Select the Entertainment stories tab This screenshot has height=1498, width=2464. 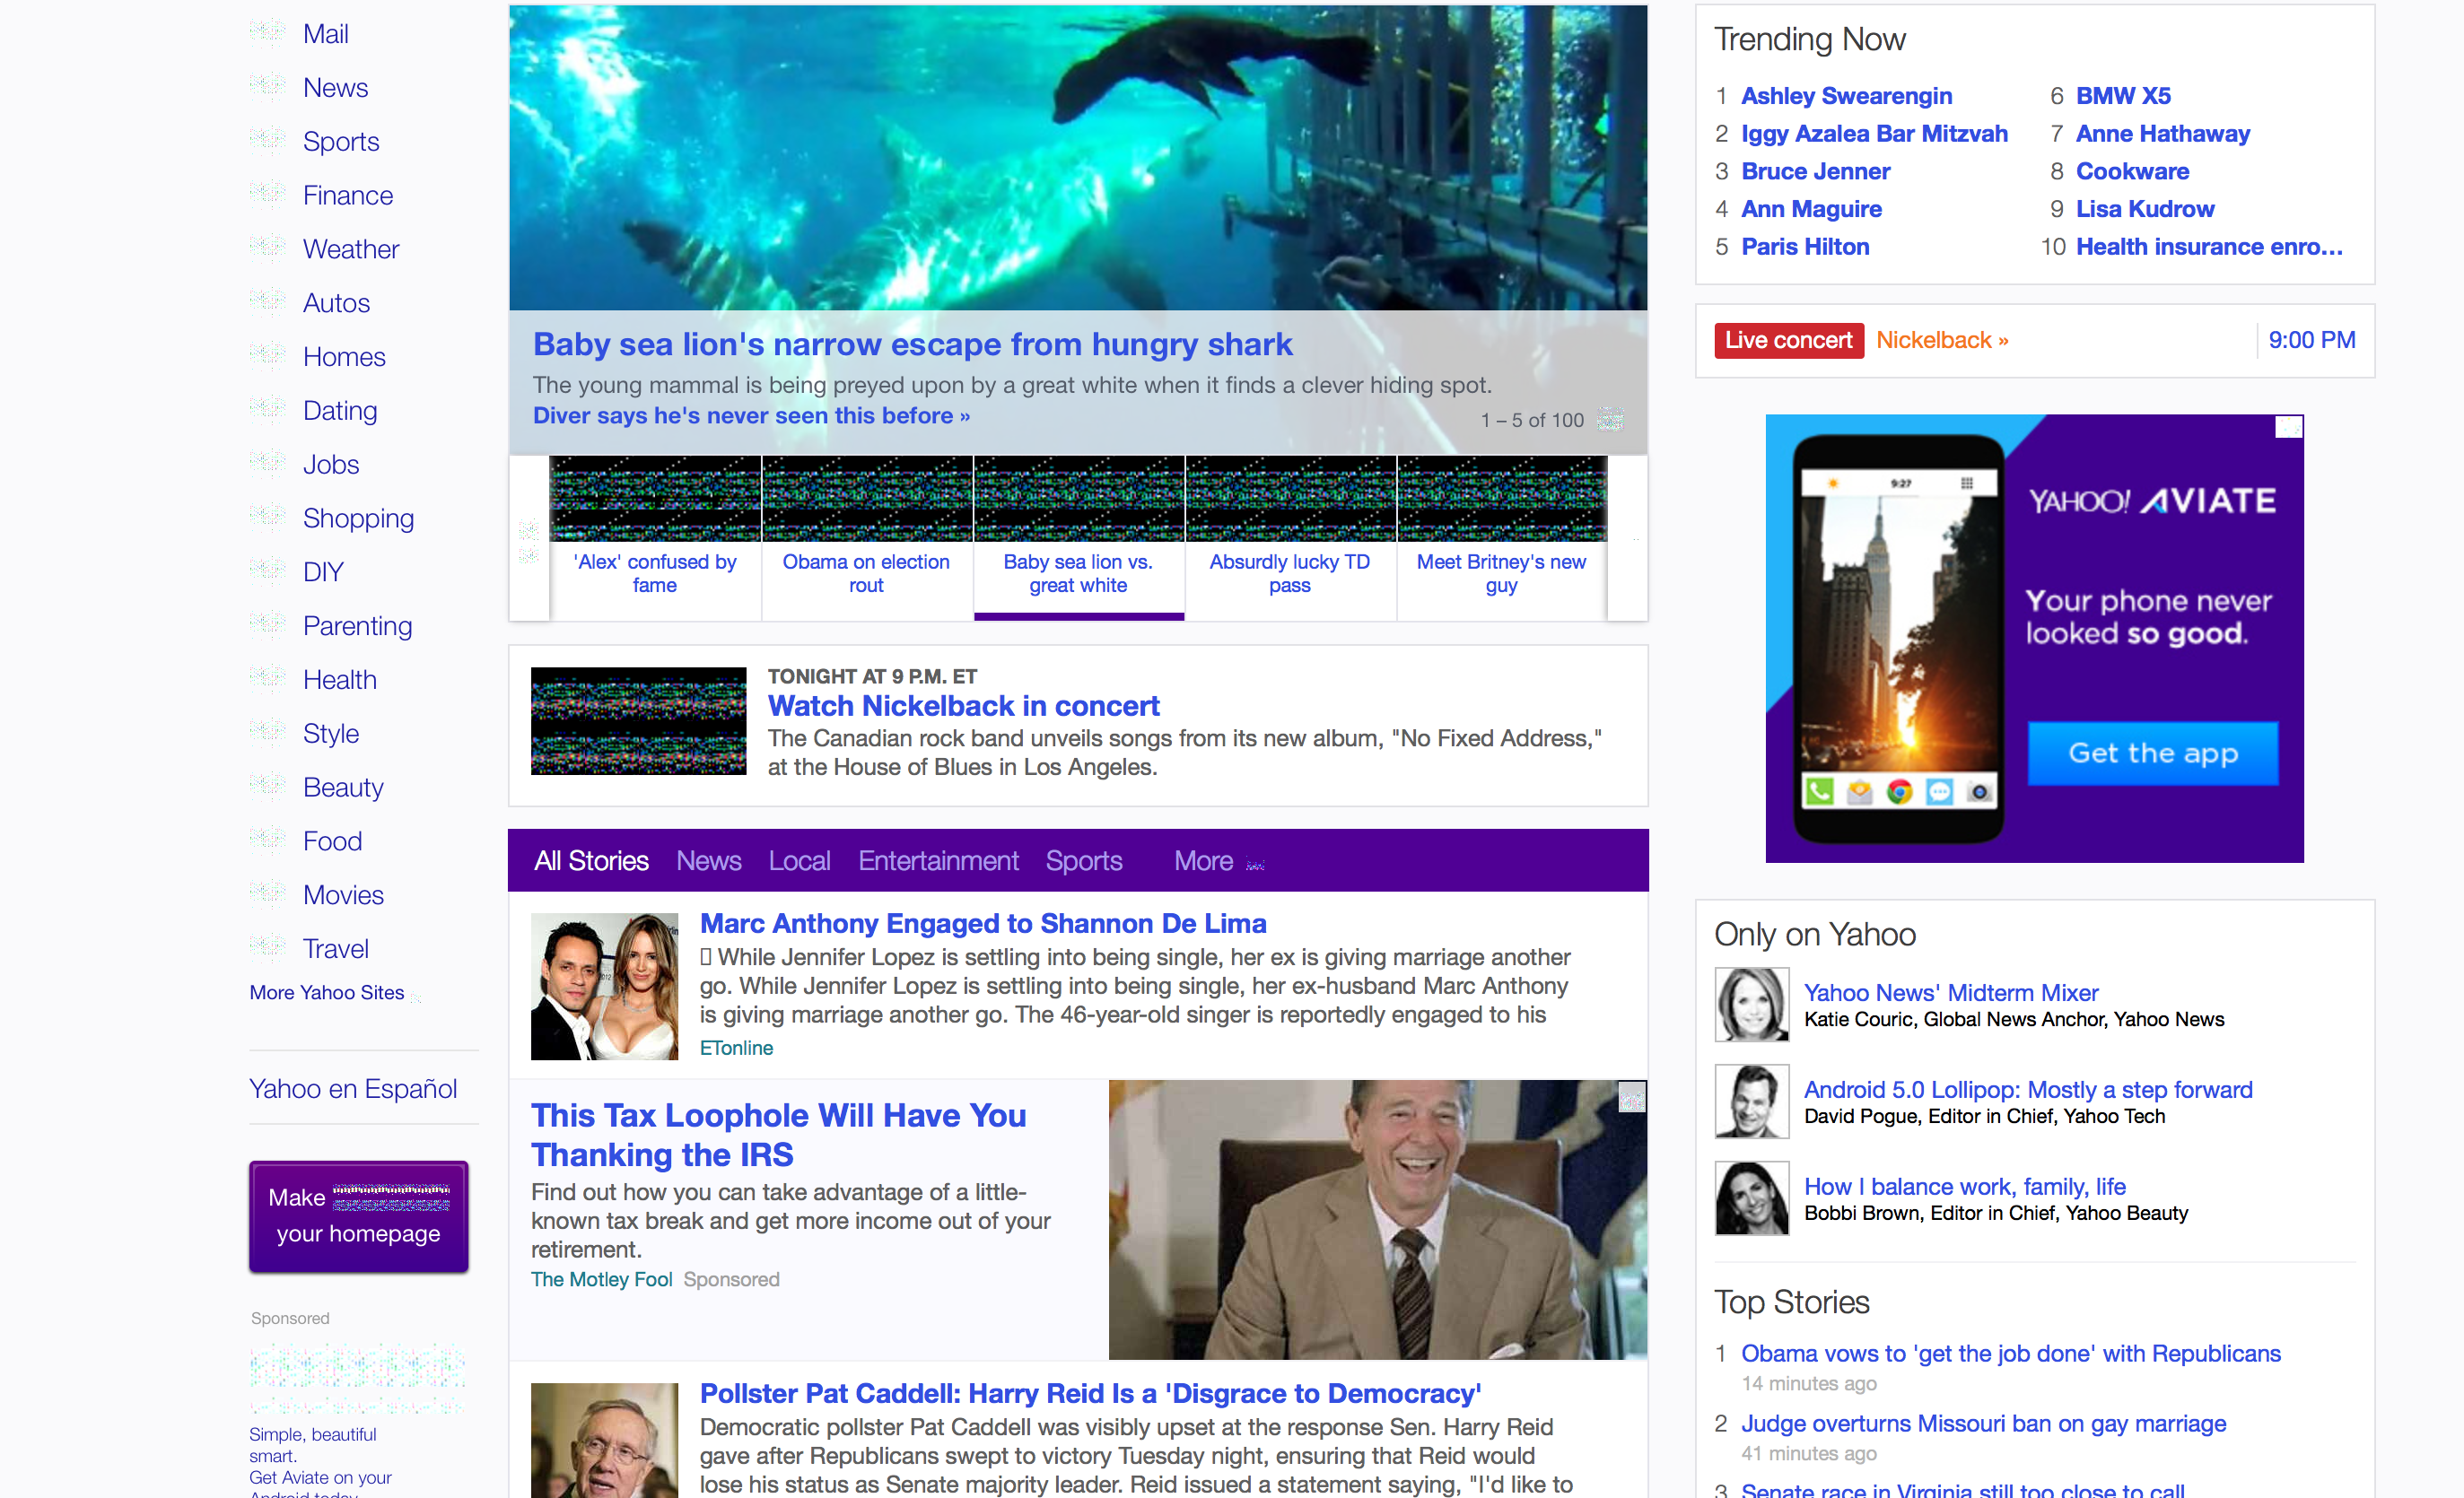[938, 861]
